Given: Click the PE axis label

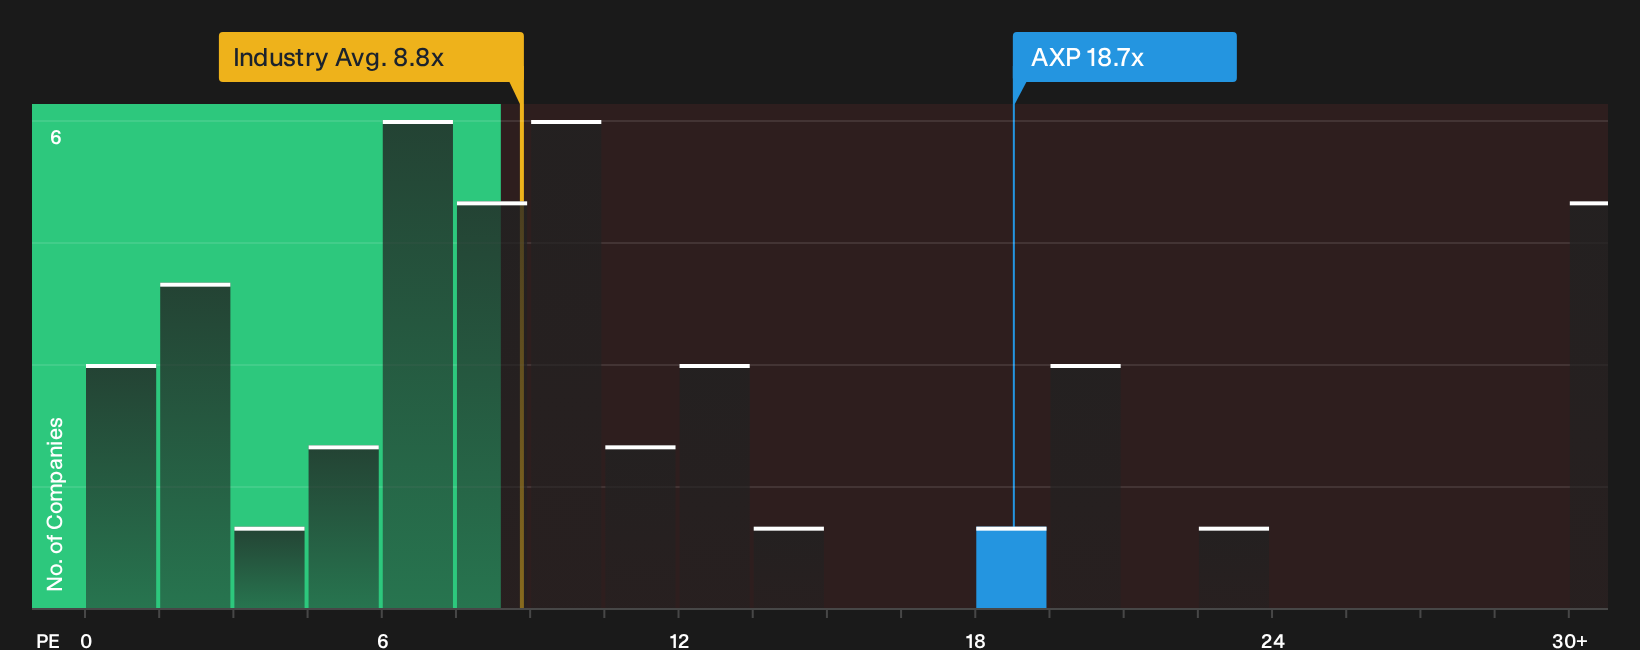Looking at the screenshot, I should (x=48, y=641).
